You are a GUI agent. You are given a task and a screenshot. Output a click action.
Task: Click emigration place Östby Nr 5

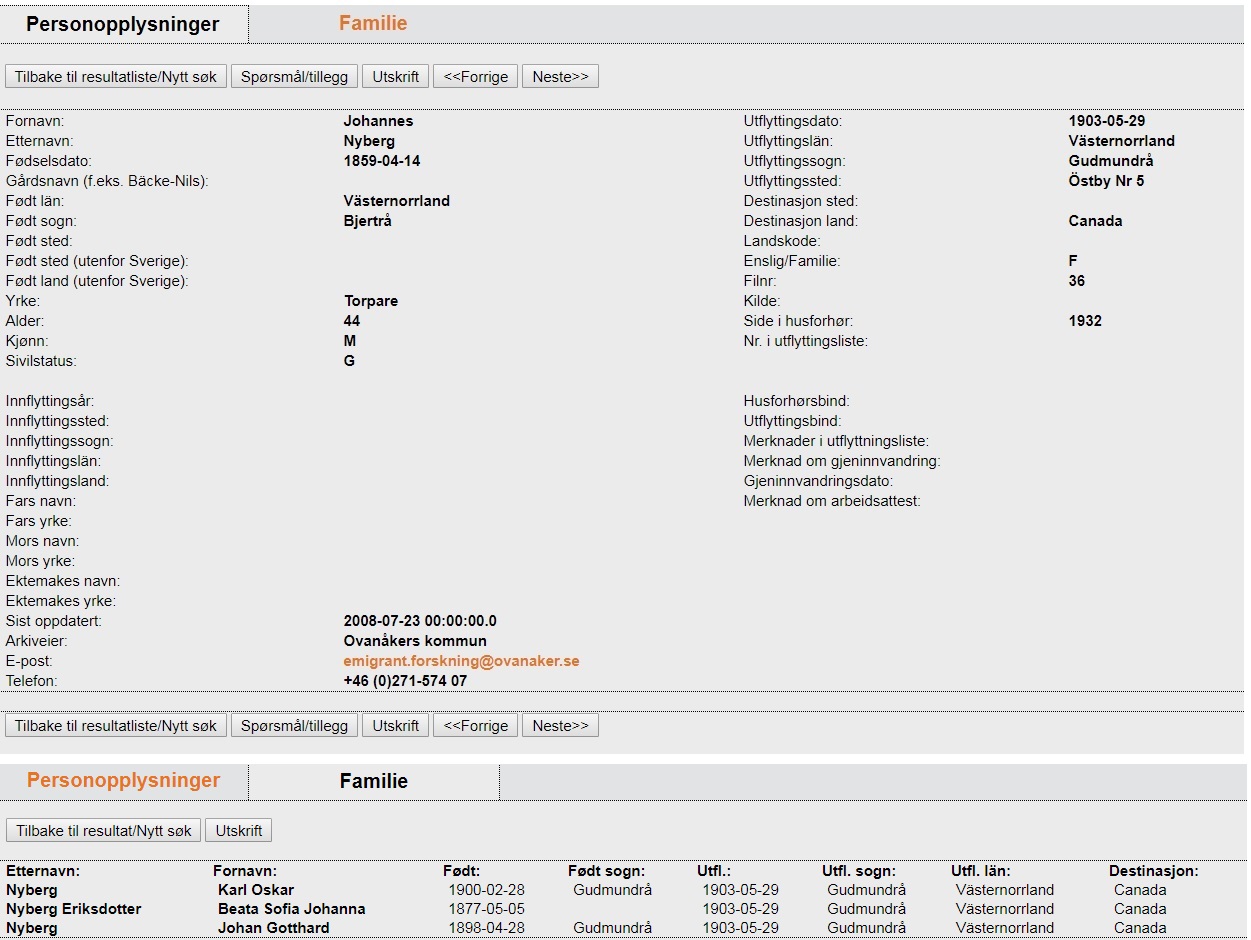(x=1106, y=181)
